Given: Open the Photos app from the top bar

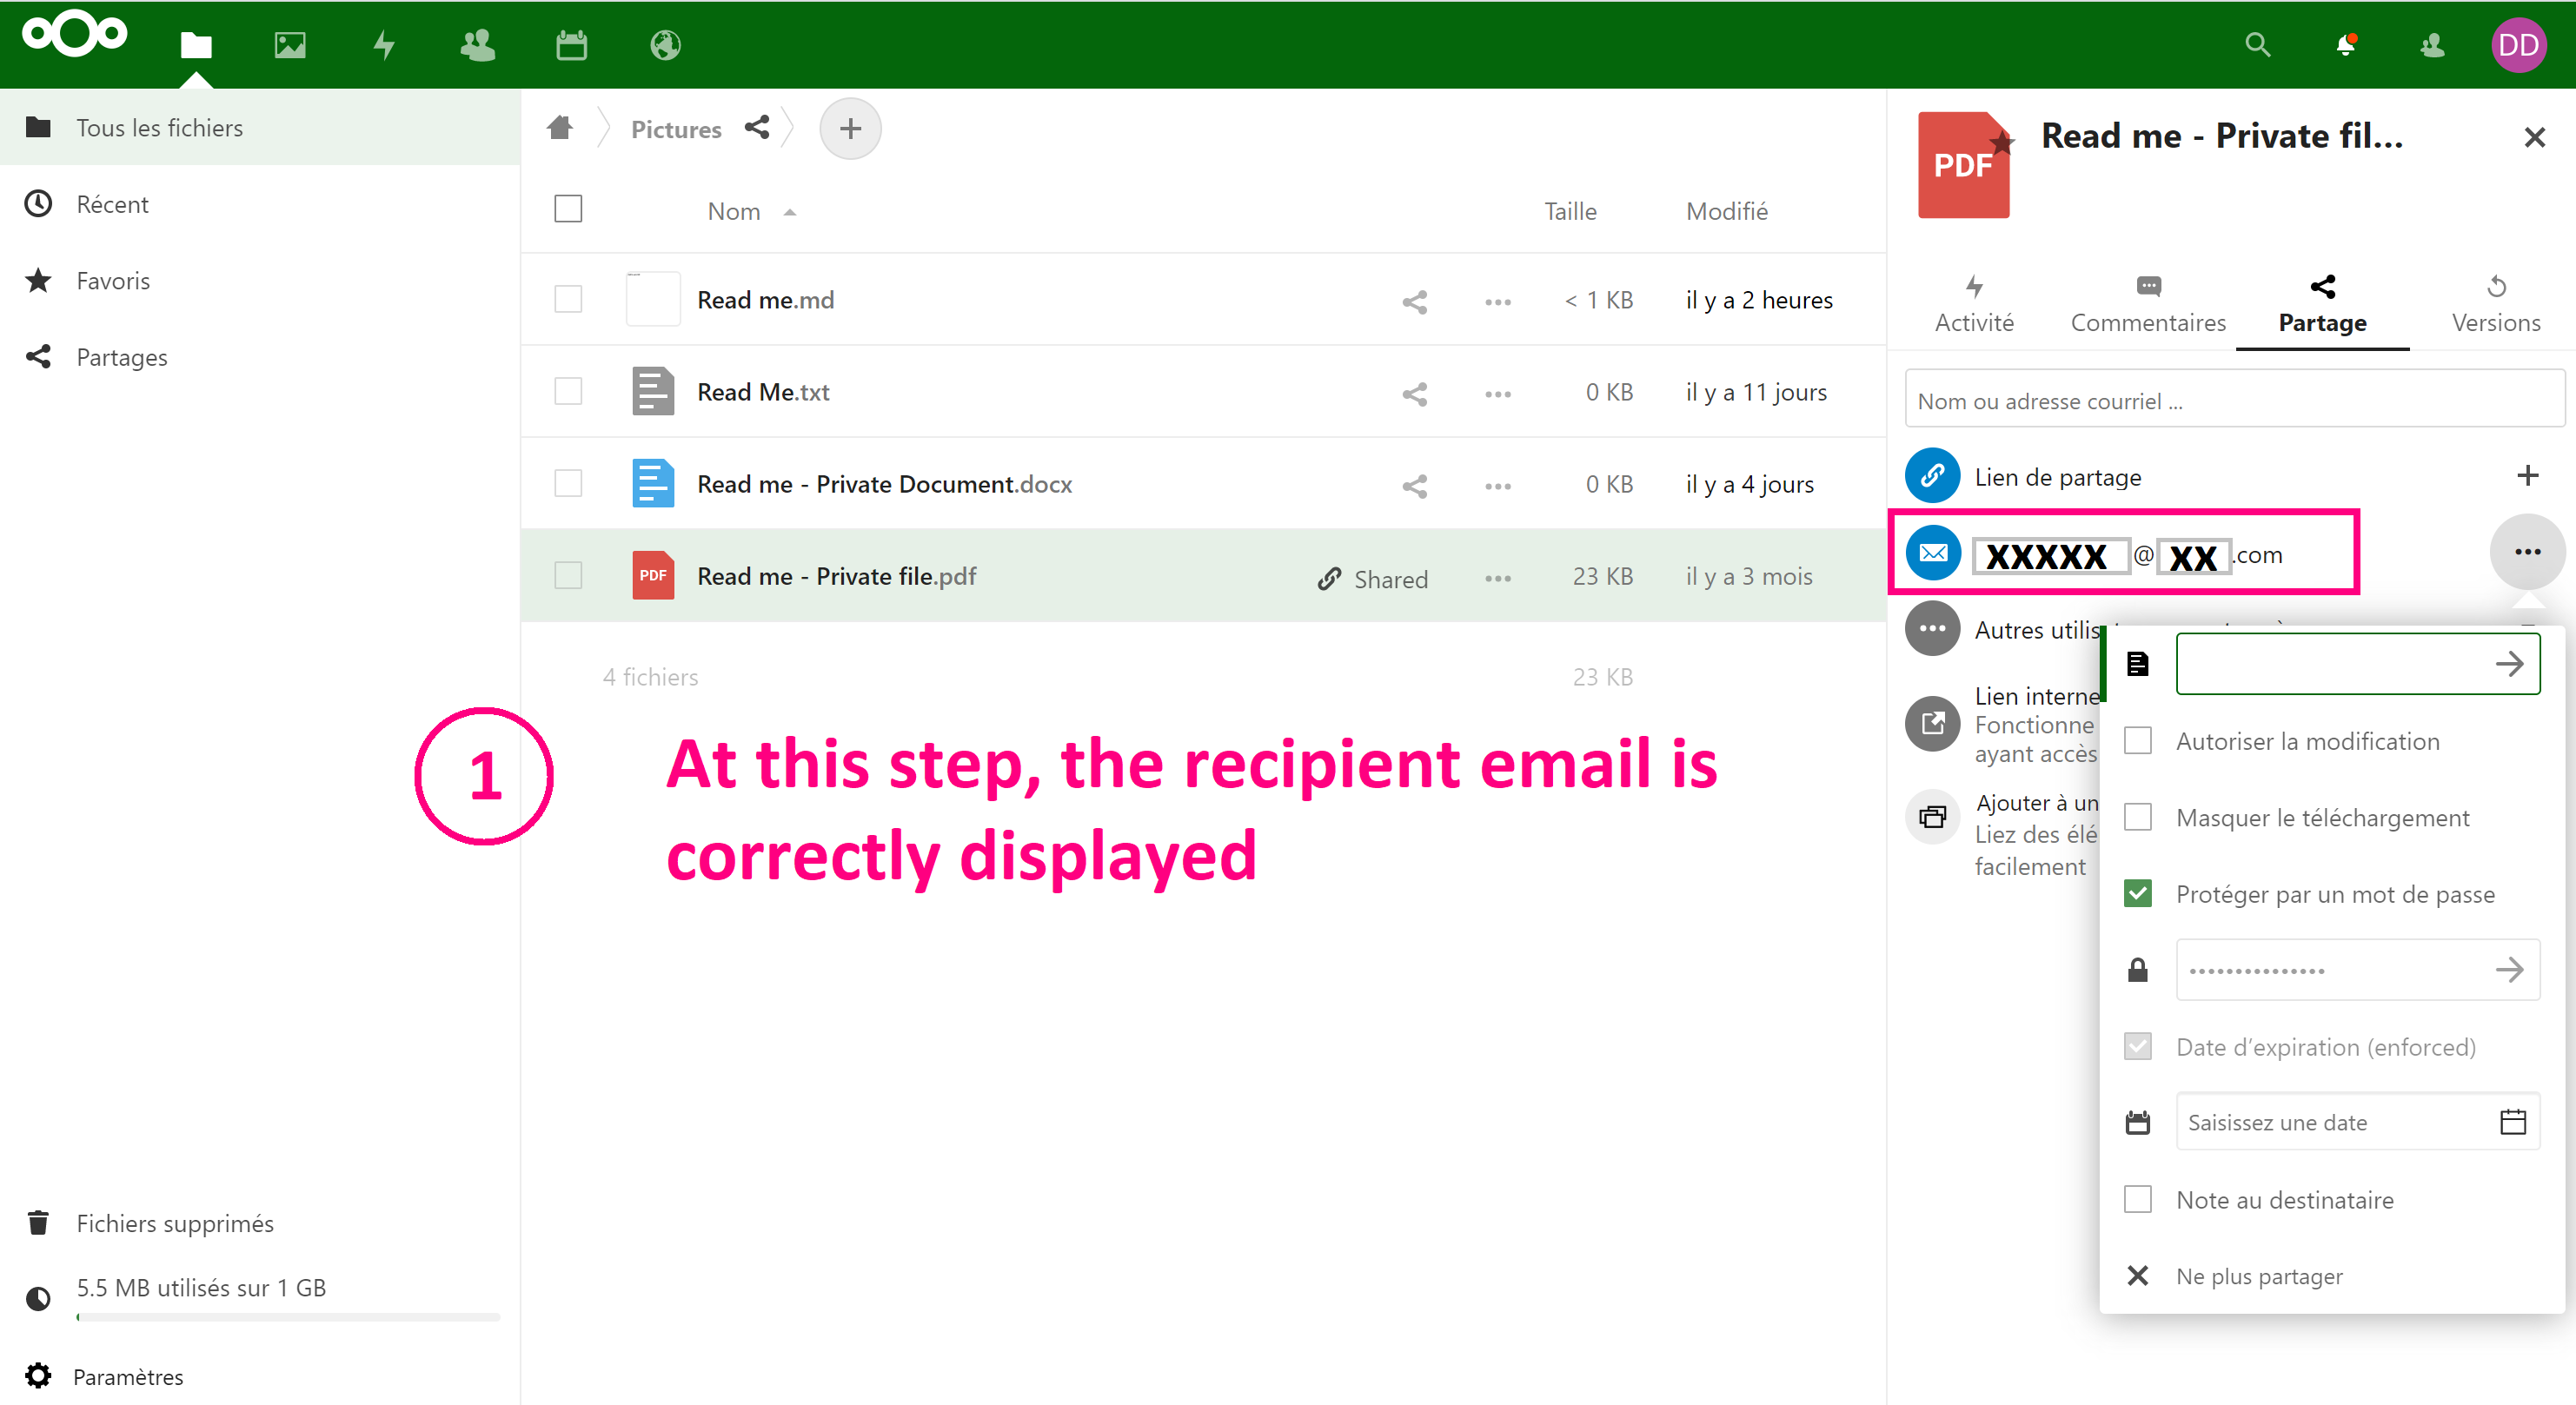Looking at the screenshot, I should [289, 44].
